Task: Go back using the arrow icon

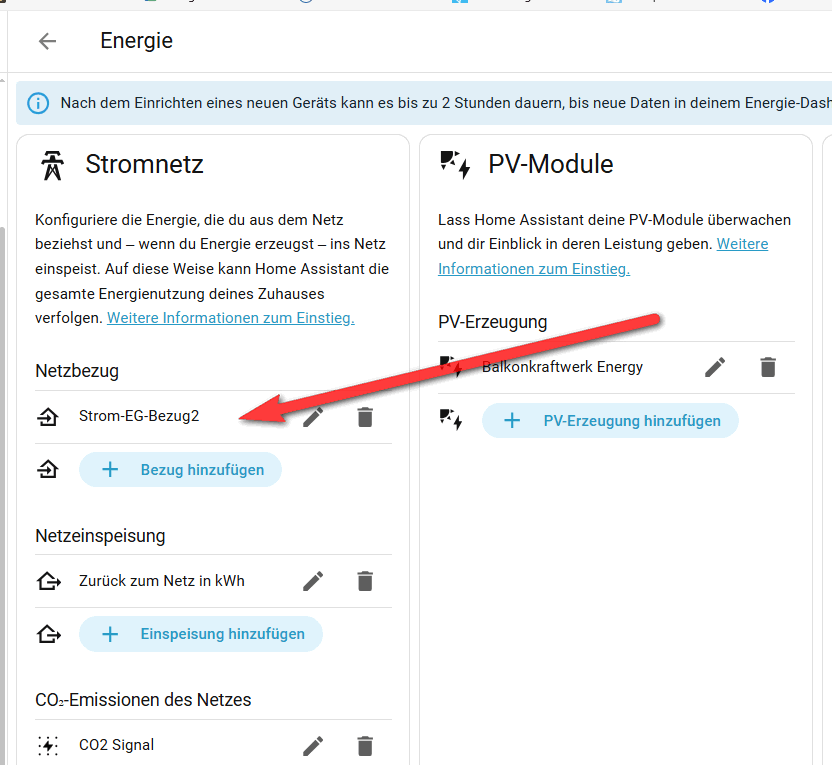Action: [47, 41]
